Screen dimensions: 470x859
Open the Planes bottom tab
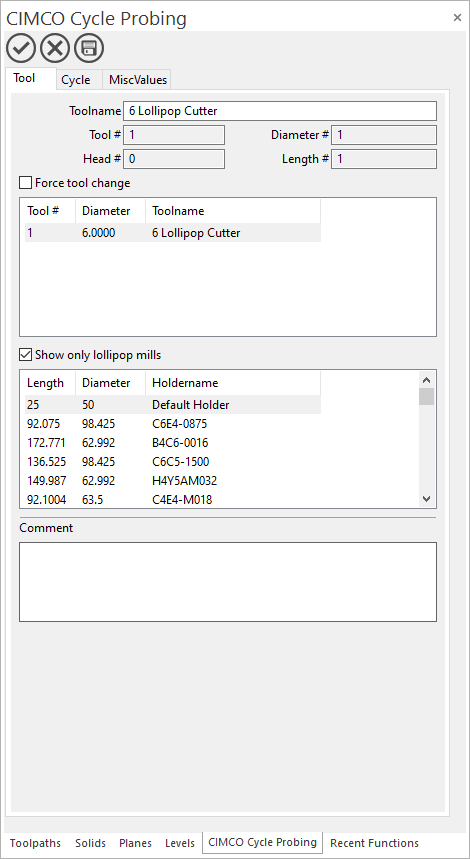pos(135,843)
